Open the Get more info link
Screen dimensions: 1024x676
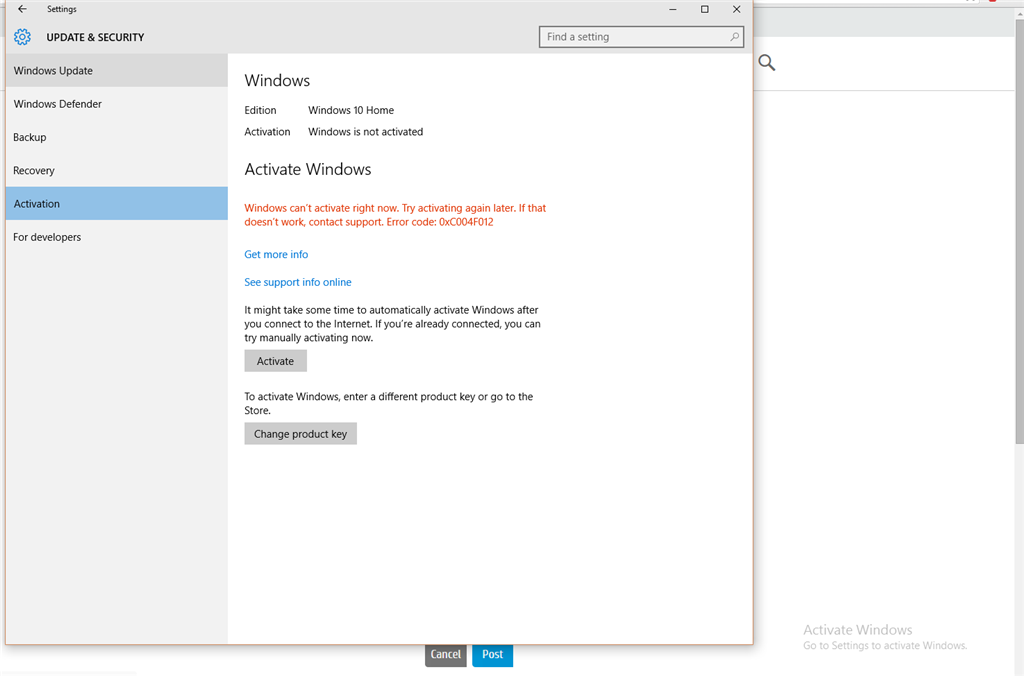[x=276, y=254]
